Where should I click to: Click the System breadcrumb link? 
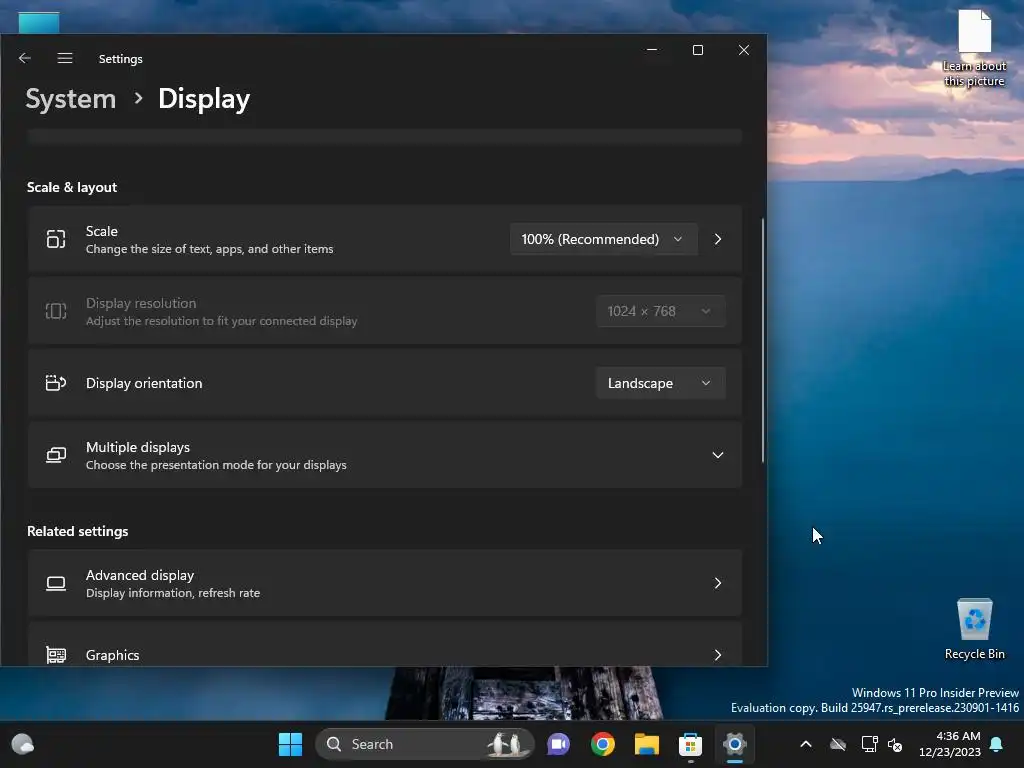71,99
